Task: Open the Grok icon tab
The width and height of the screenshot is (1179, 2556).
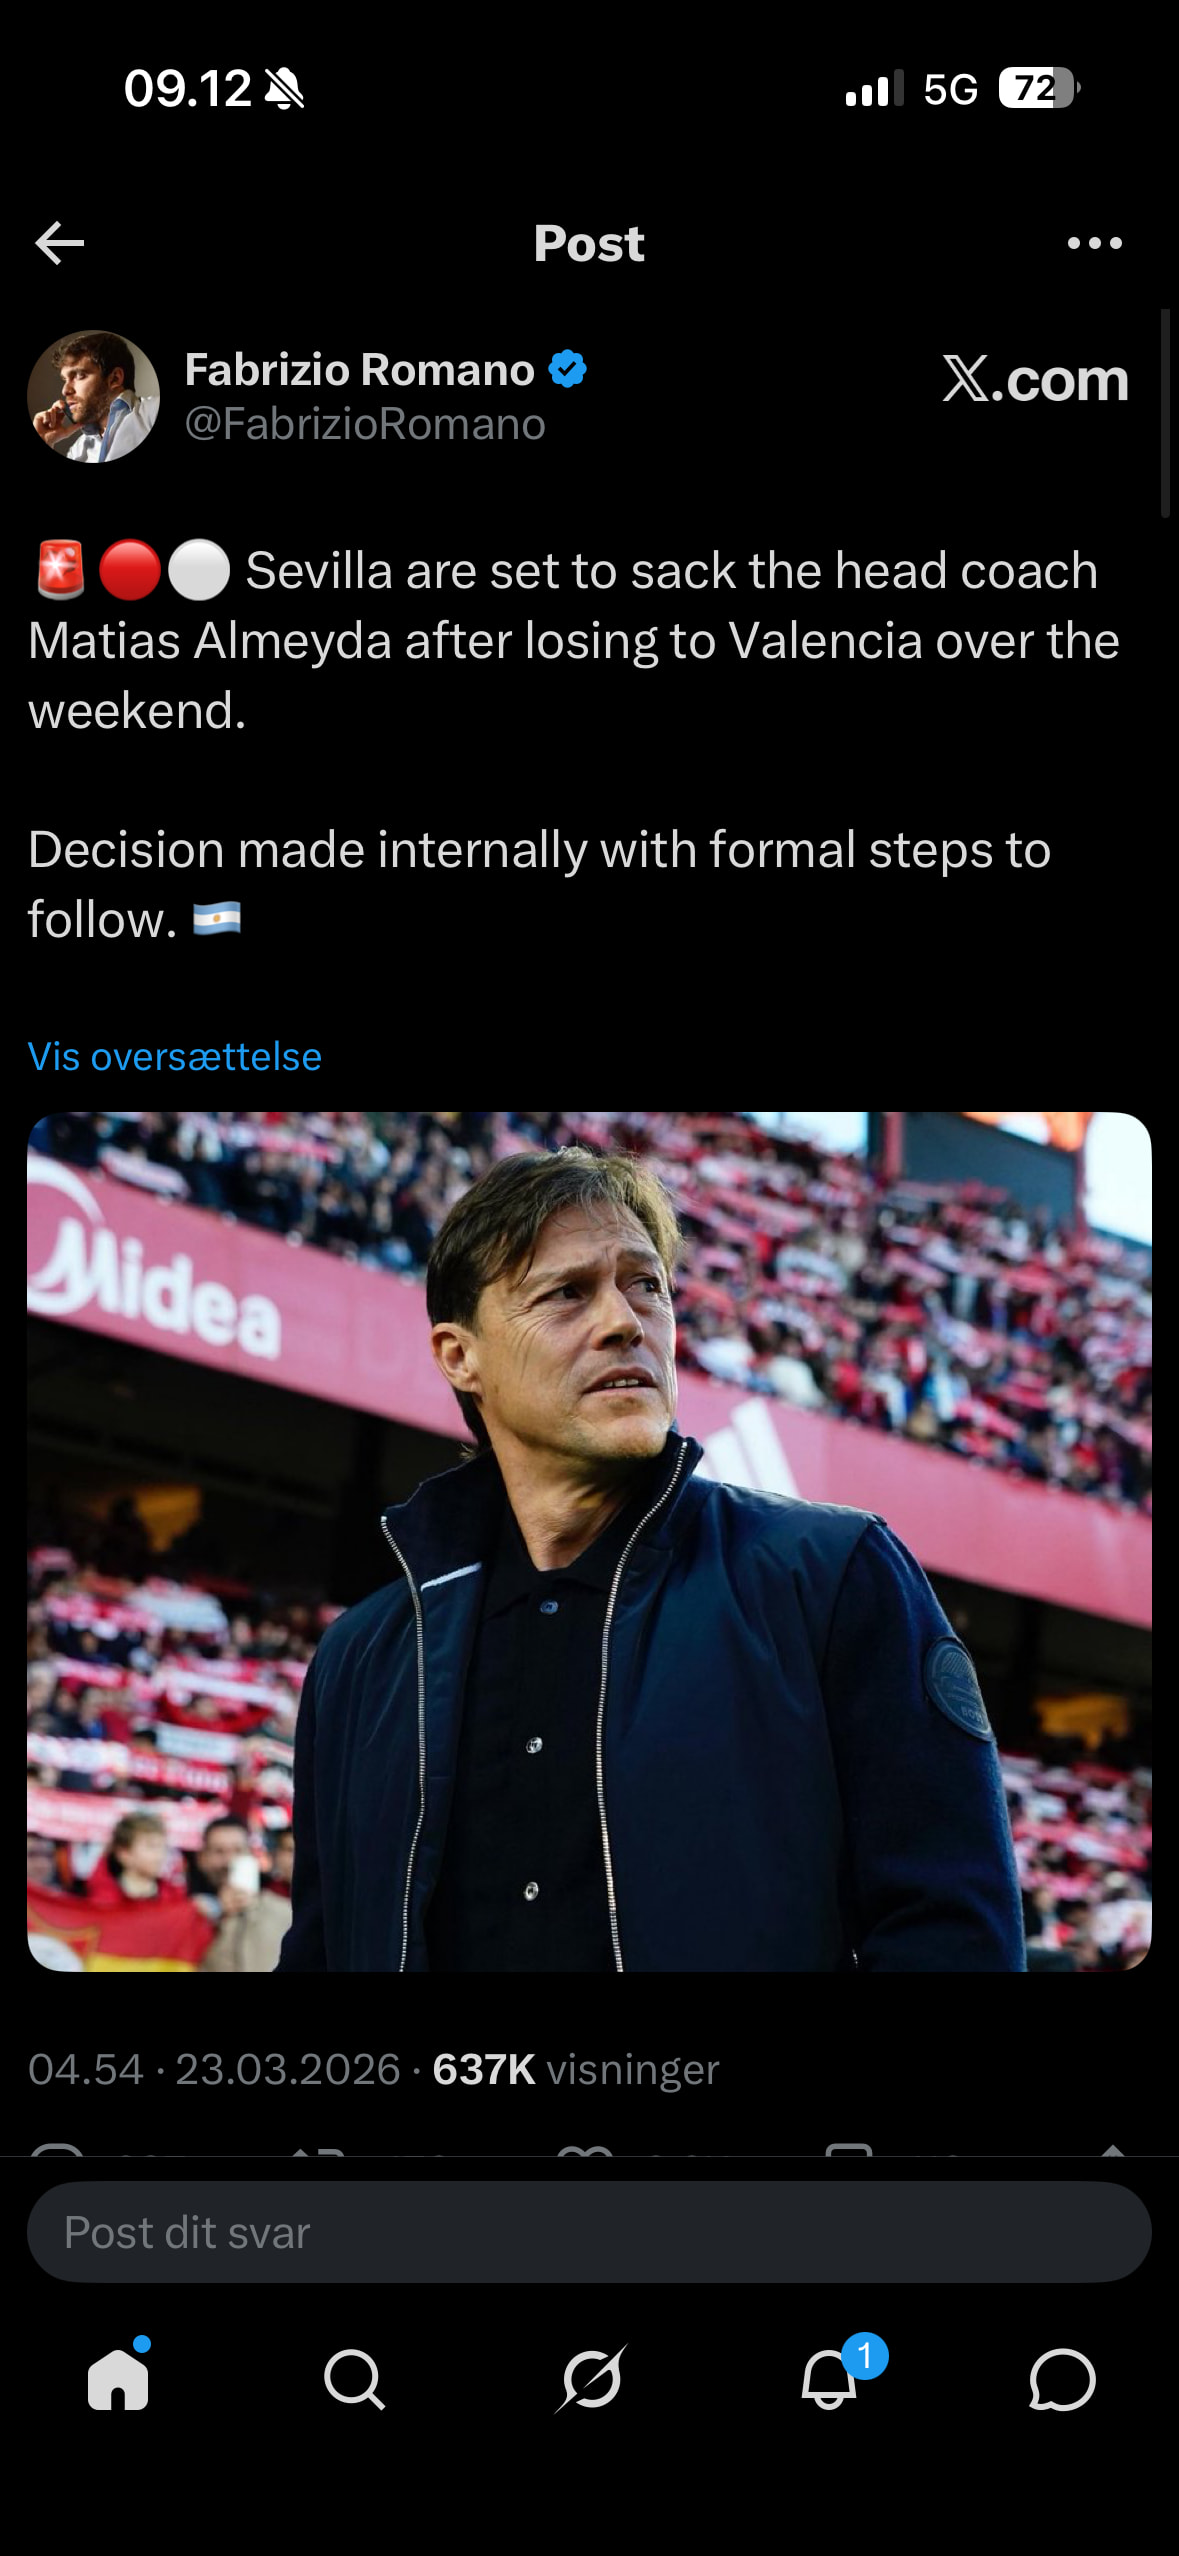Action: 590,2378
